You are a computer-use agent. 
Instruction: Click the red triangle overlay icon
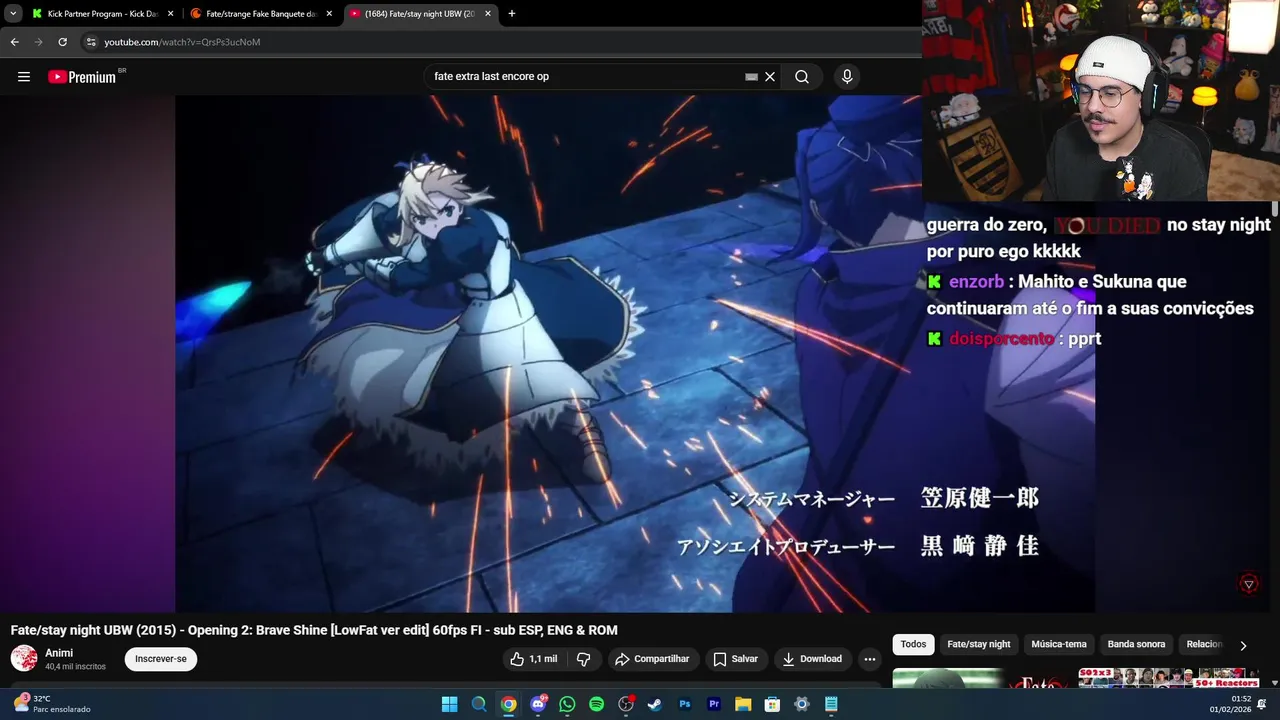1249,584
